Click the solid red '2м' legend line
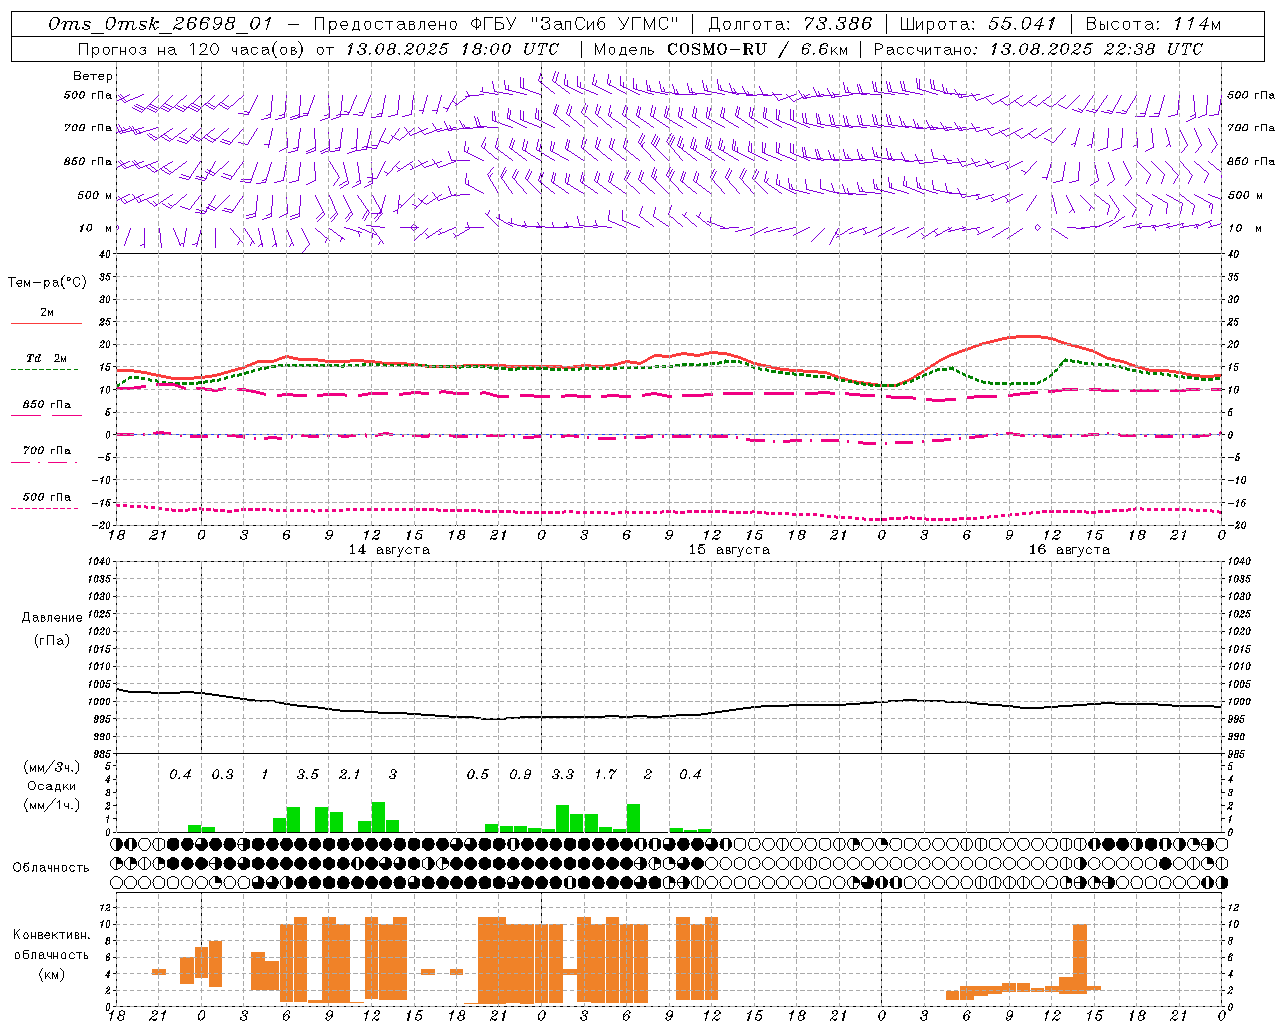1280x1024 pixels. pyautogui.click(x=47, y=323)
